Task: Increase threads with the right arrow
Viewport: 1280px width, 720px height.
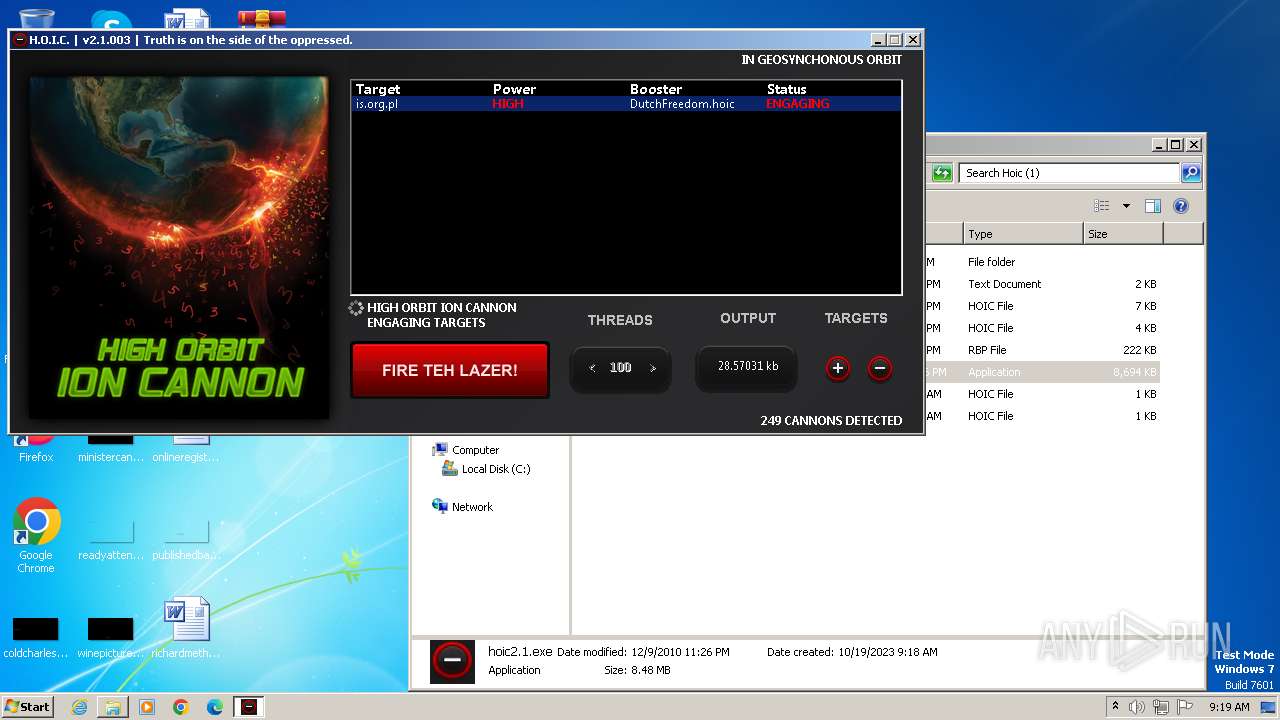Action: [x=653, y=368]
